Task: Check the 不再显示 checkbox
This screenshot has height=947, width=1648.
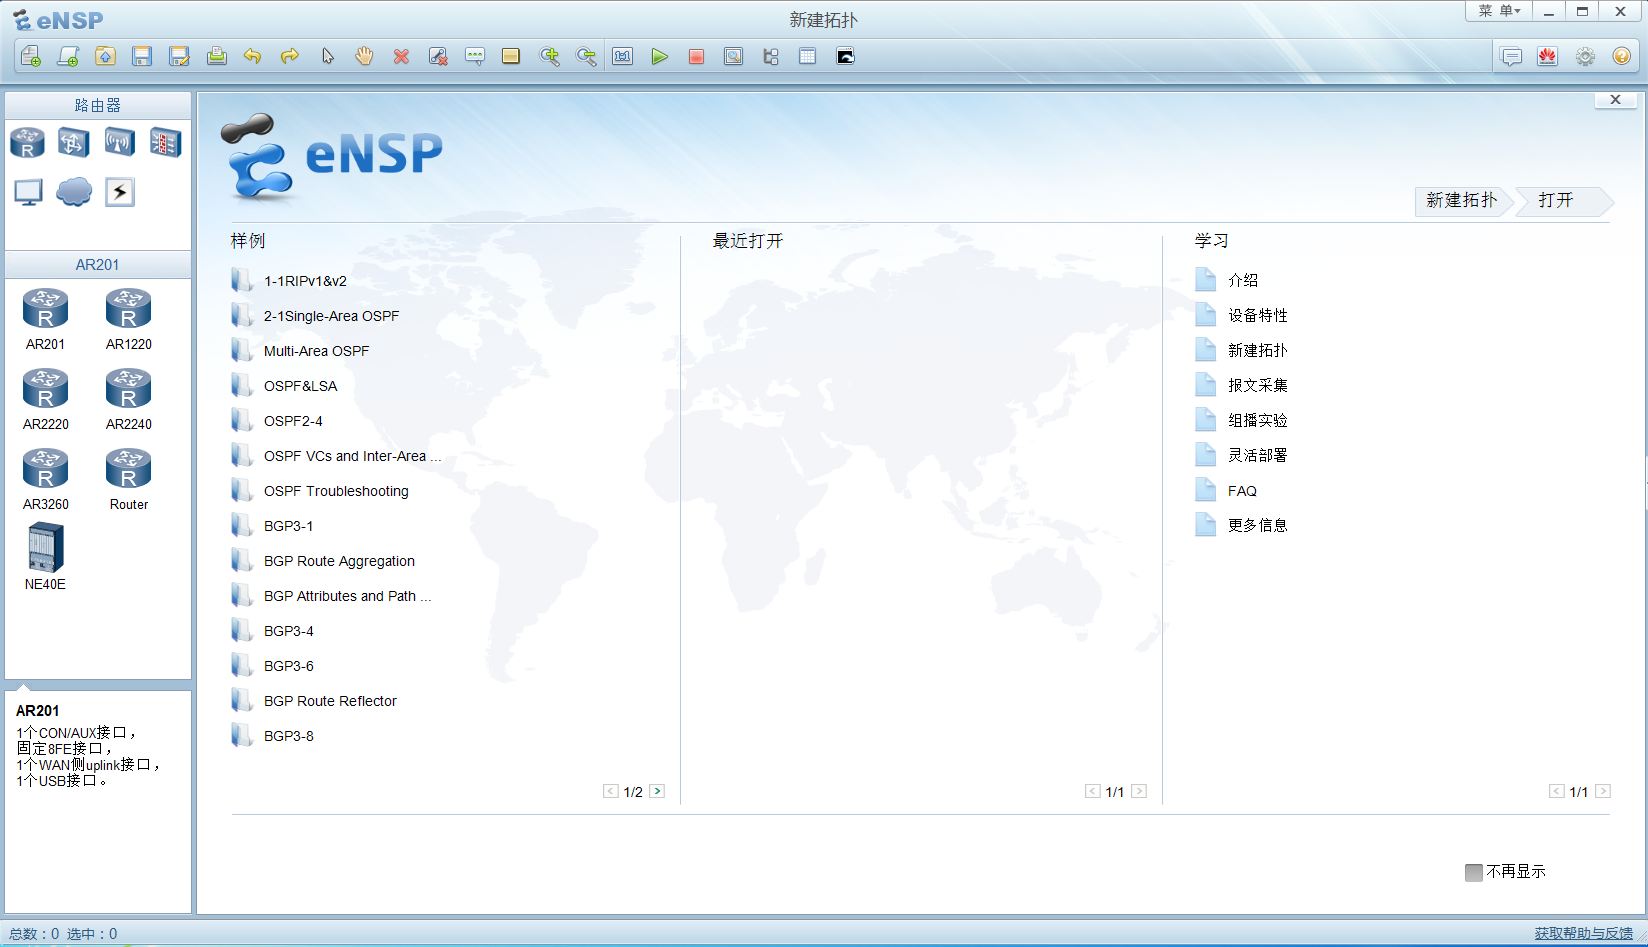Action: (1474, 872)
